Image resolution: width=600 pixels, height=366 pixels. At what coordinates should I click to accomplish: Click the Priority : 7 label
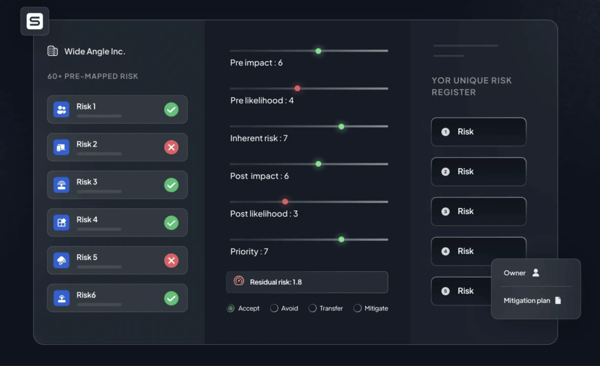249,252
